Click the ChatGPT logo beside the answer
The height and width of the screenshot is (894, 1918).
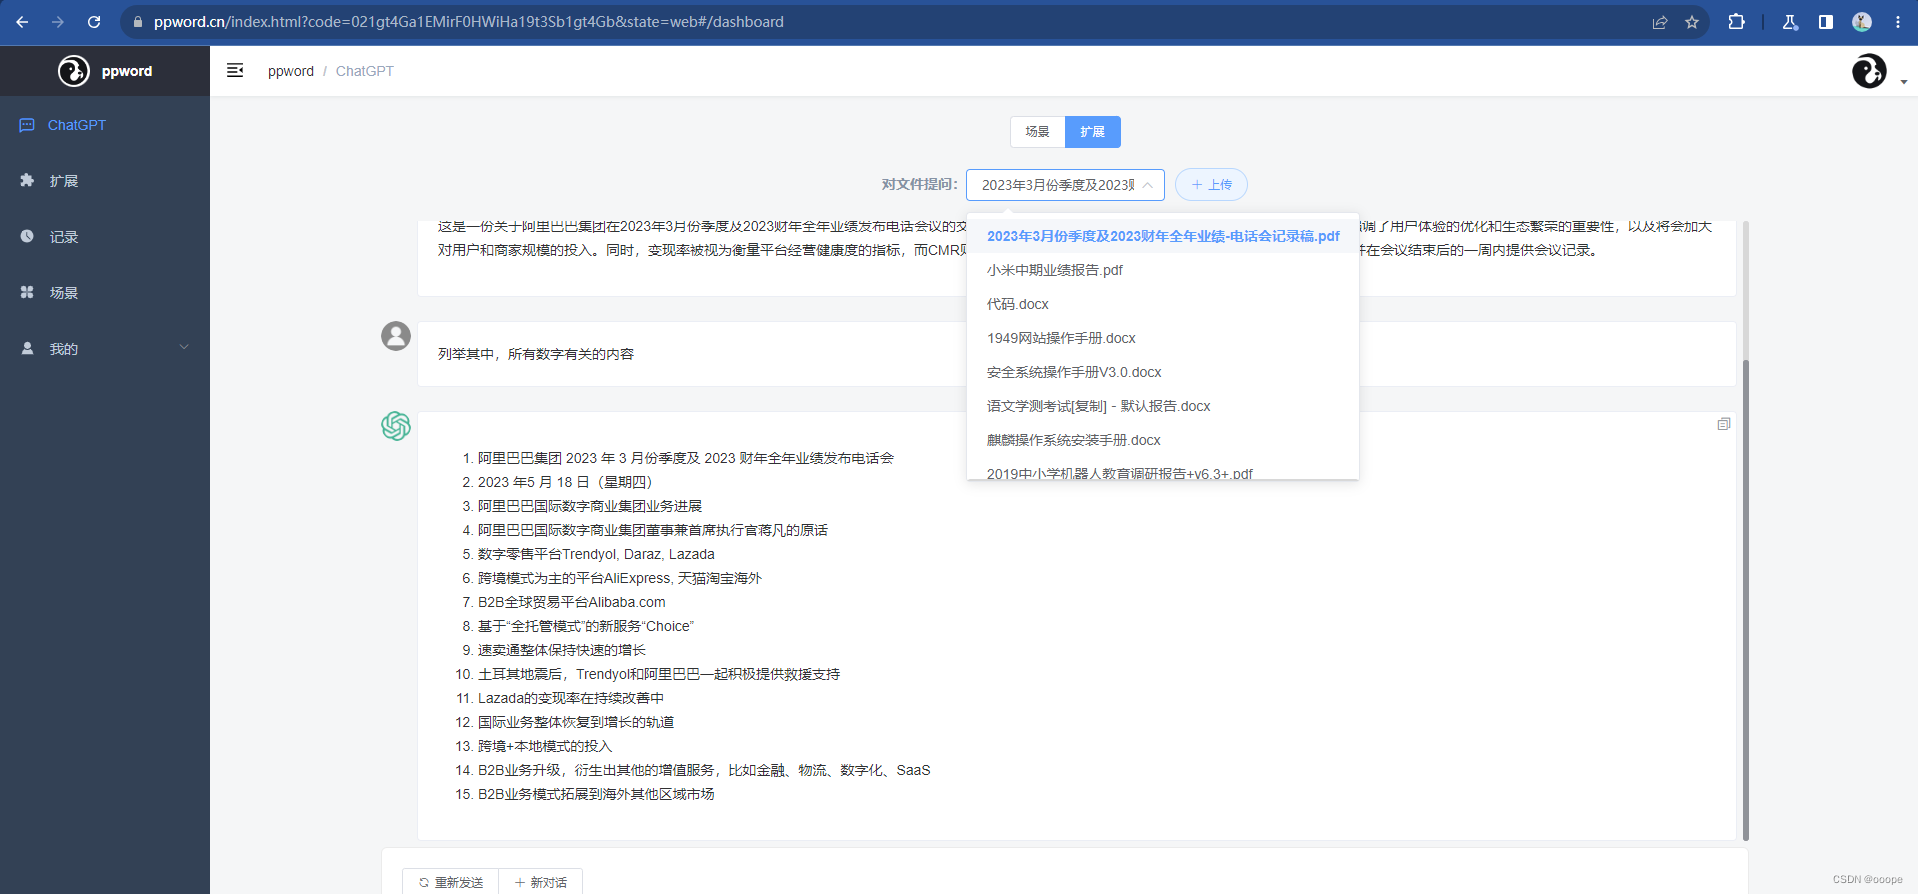click(396, 426)
